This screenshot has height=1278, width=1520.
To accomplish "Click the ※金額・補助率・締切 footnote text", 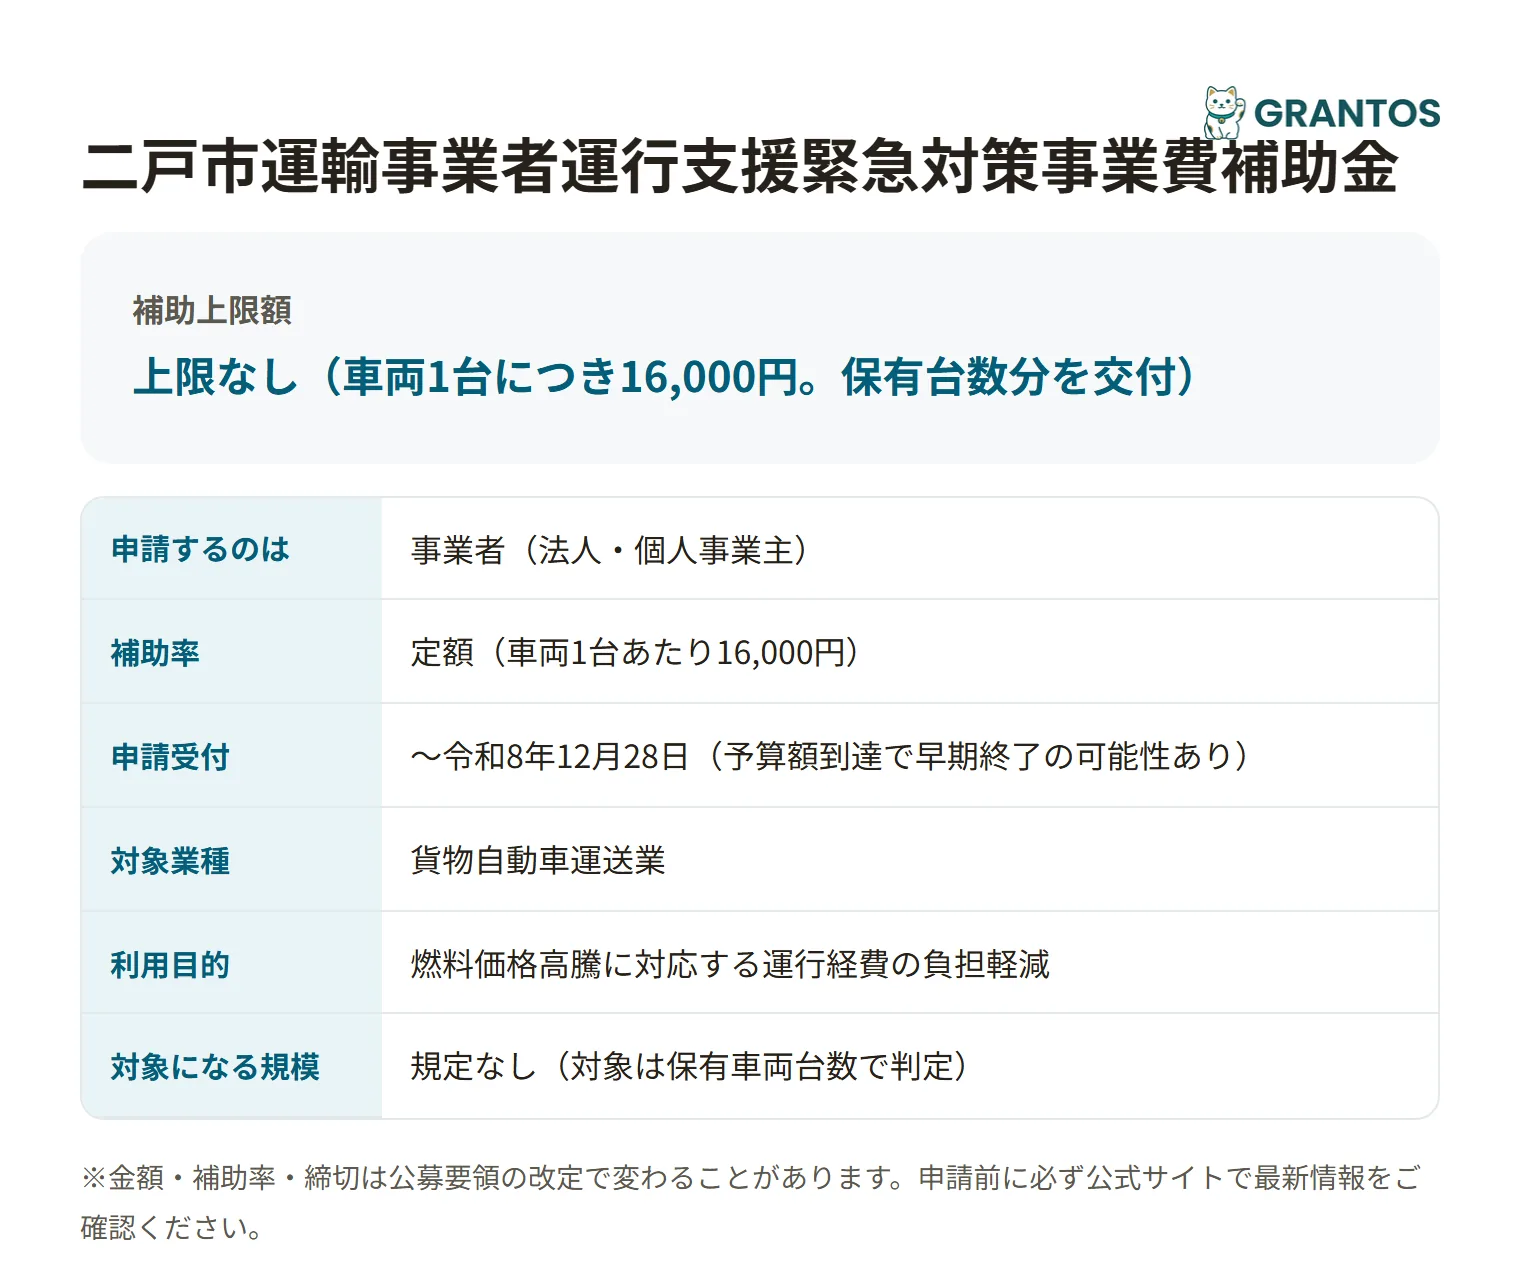I will coord(750,1202).
